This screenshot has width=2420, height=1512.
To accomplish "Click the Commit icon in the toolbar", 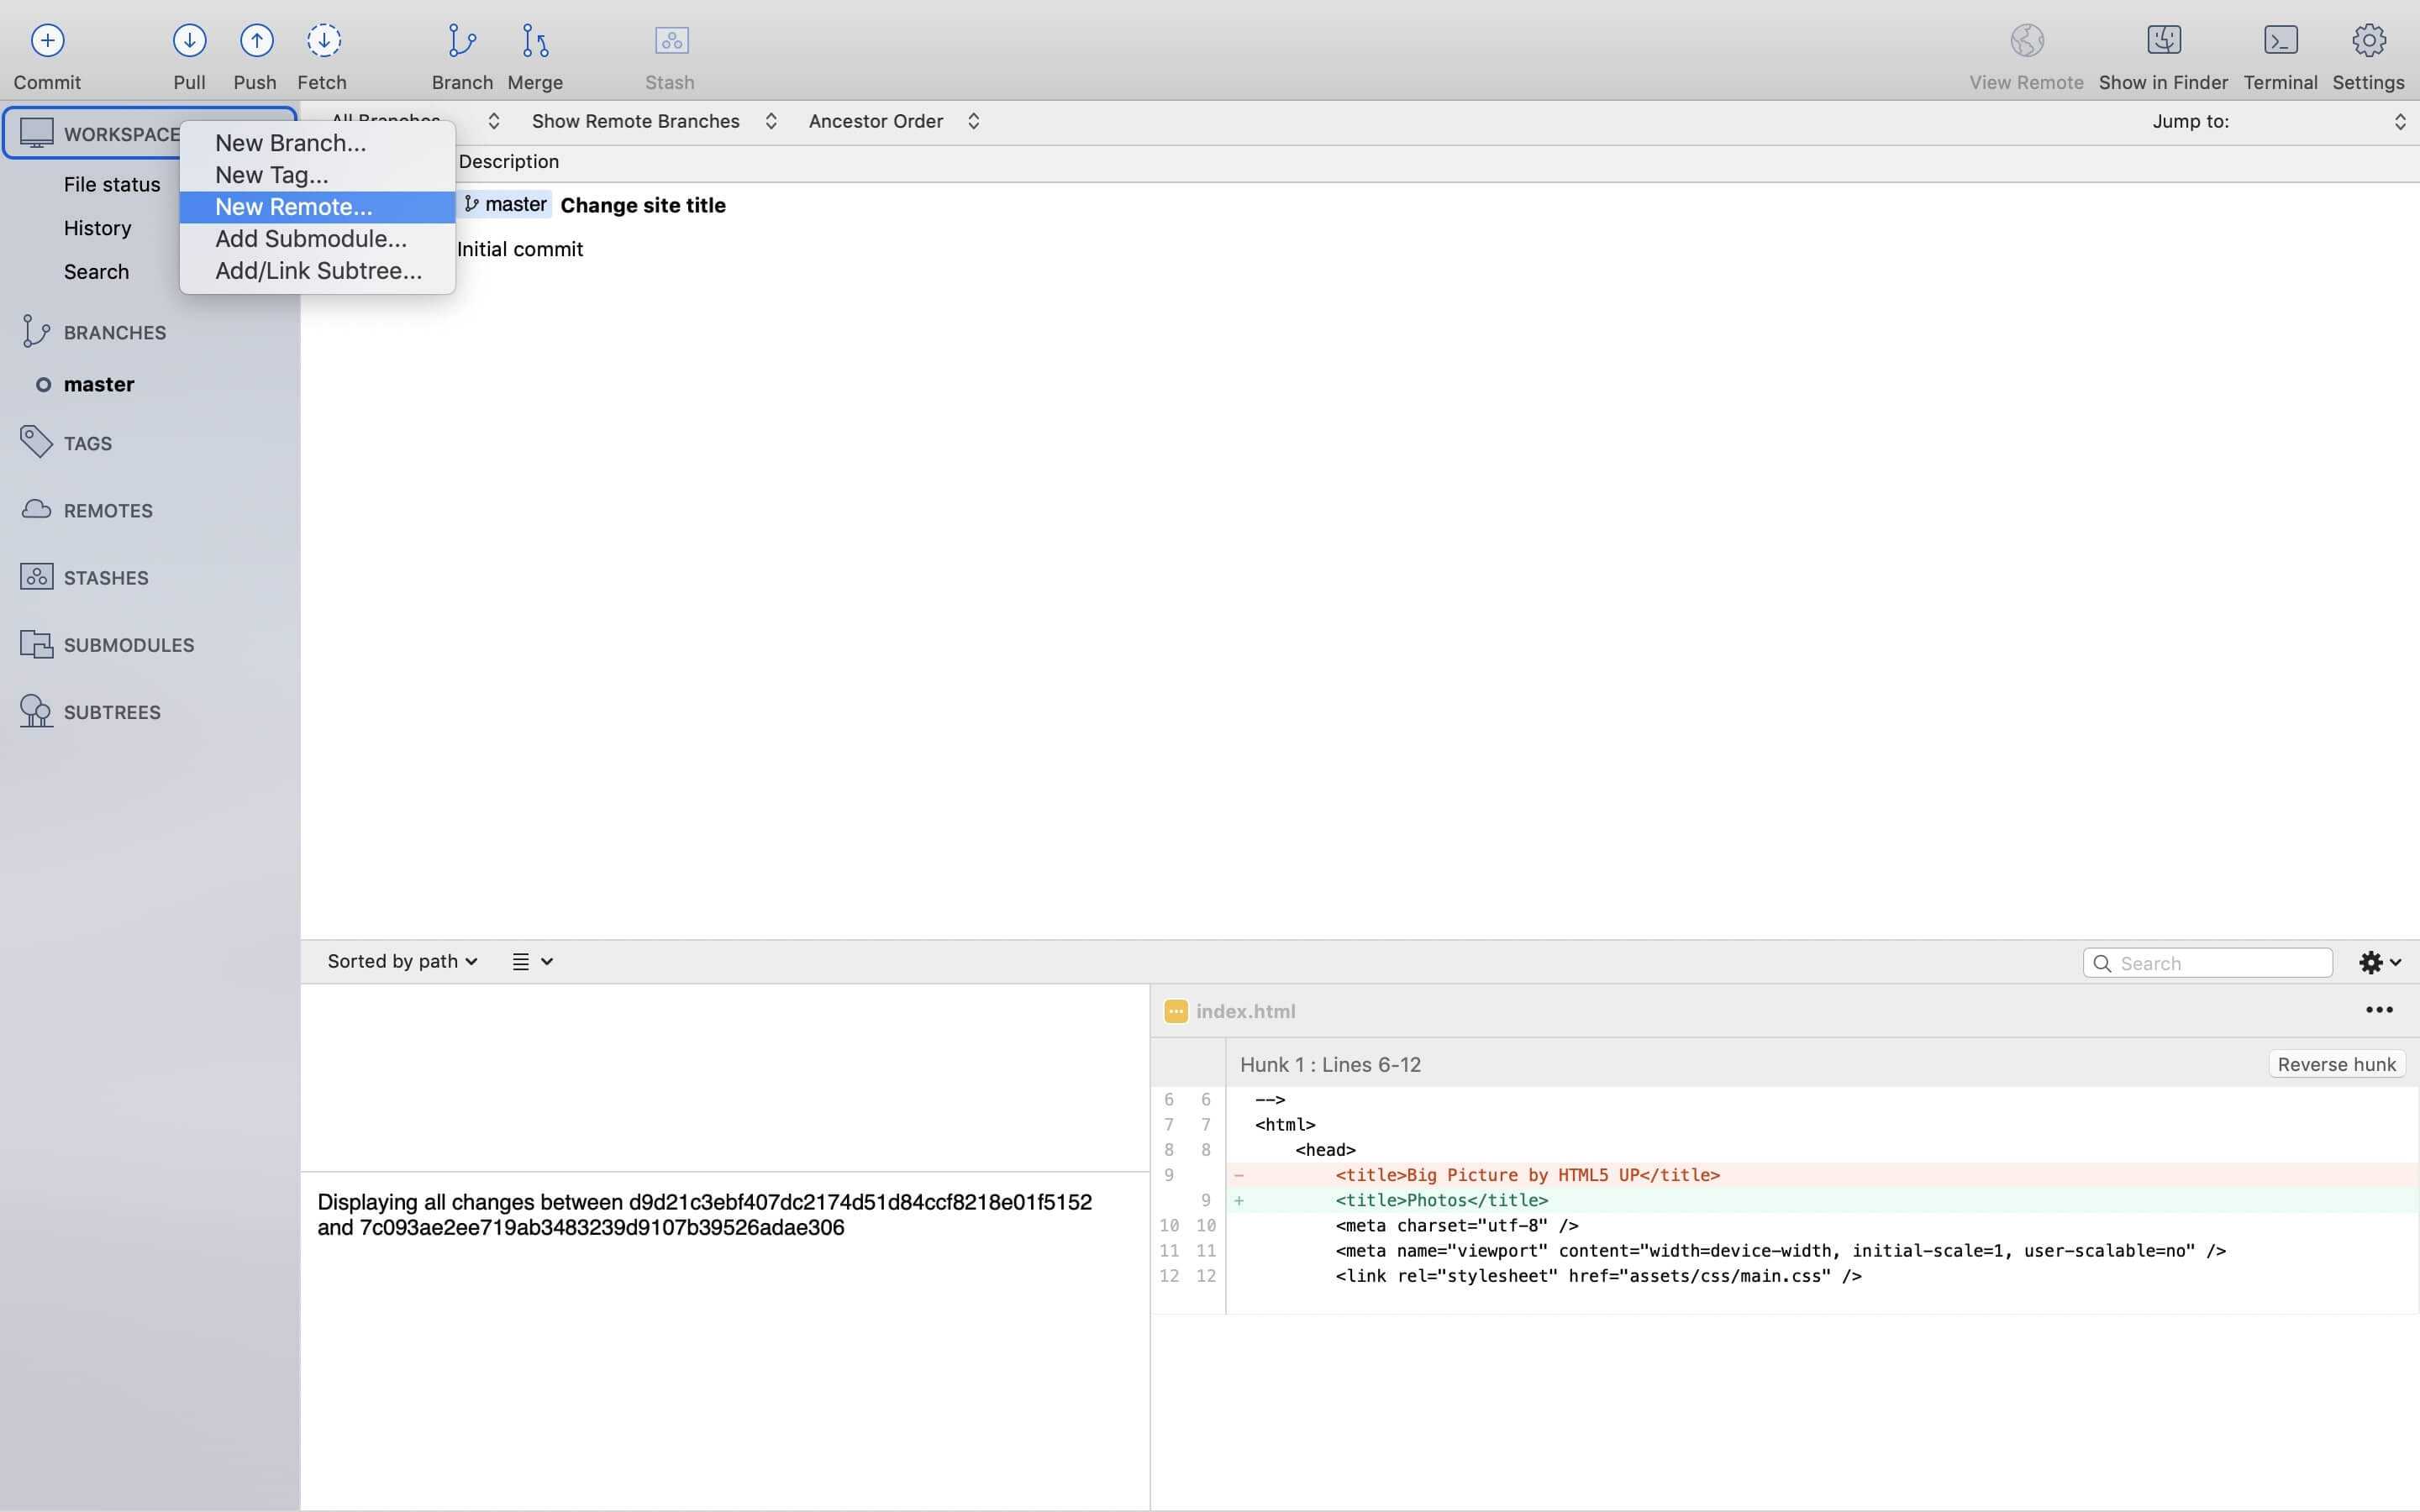I will pos(46,40).
